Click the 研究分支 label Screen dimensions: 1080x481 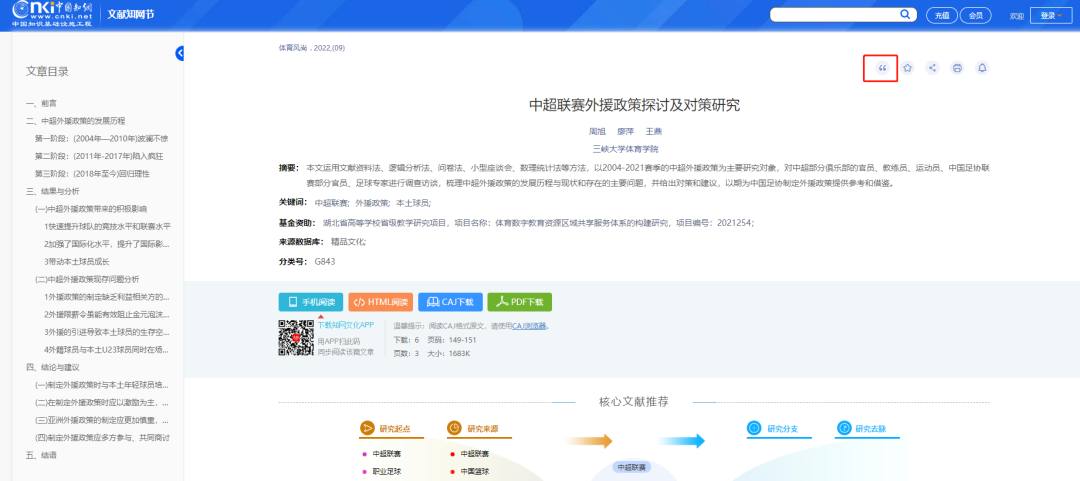(x=782, y=429)
